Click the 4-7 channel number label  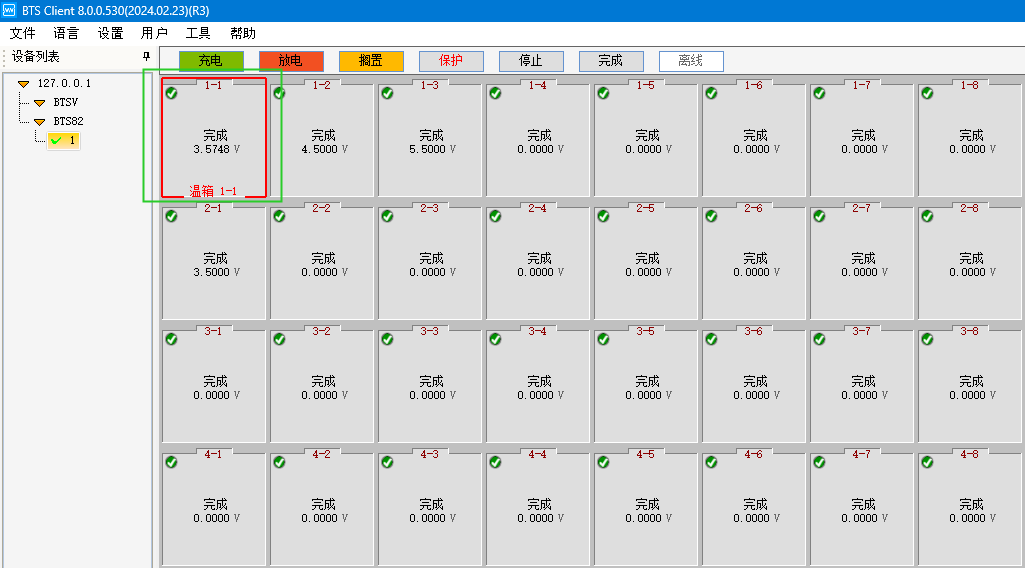[861, 454]
